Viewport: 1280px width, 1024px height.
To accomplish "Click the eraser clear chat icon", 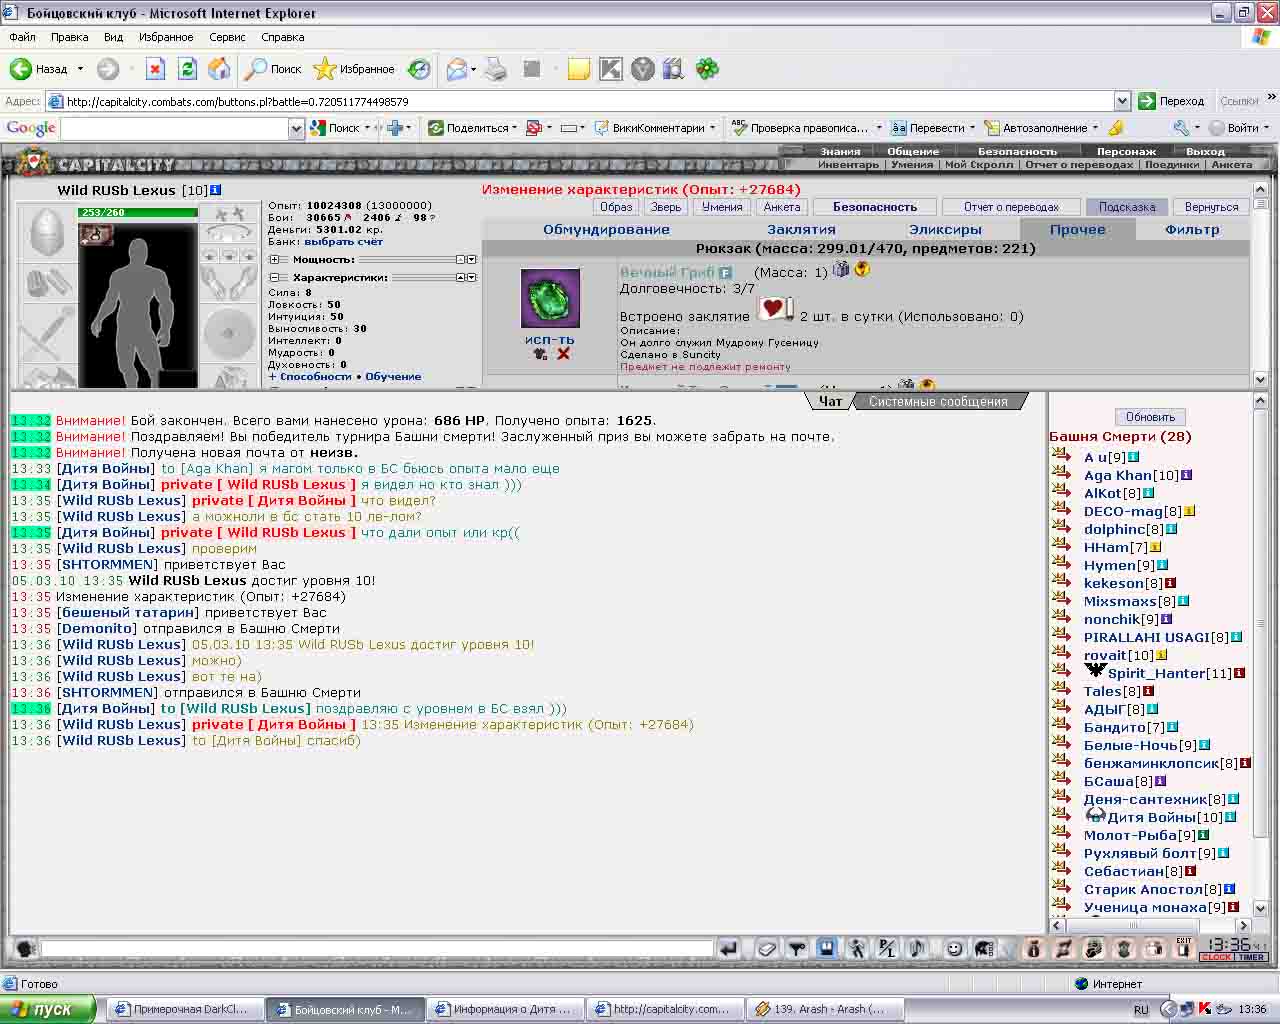I will [768, 948].
